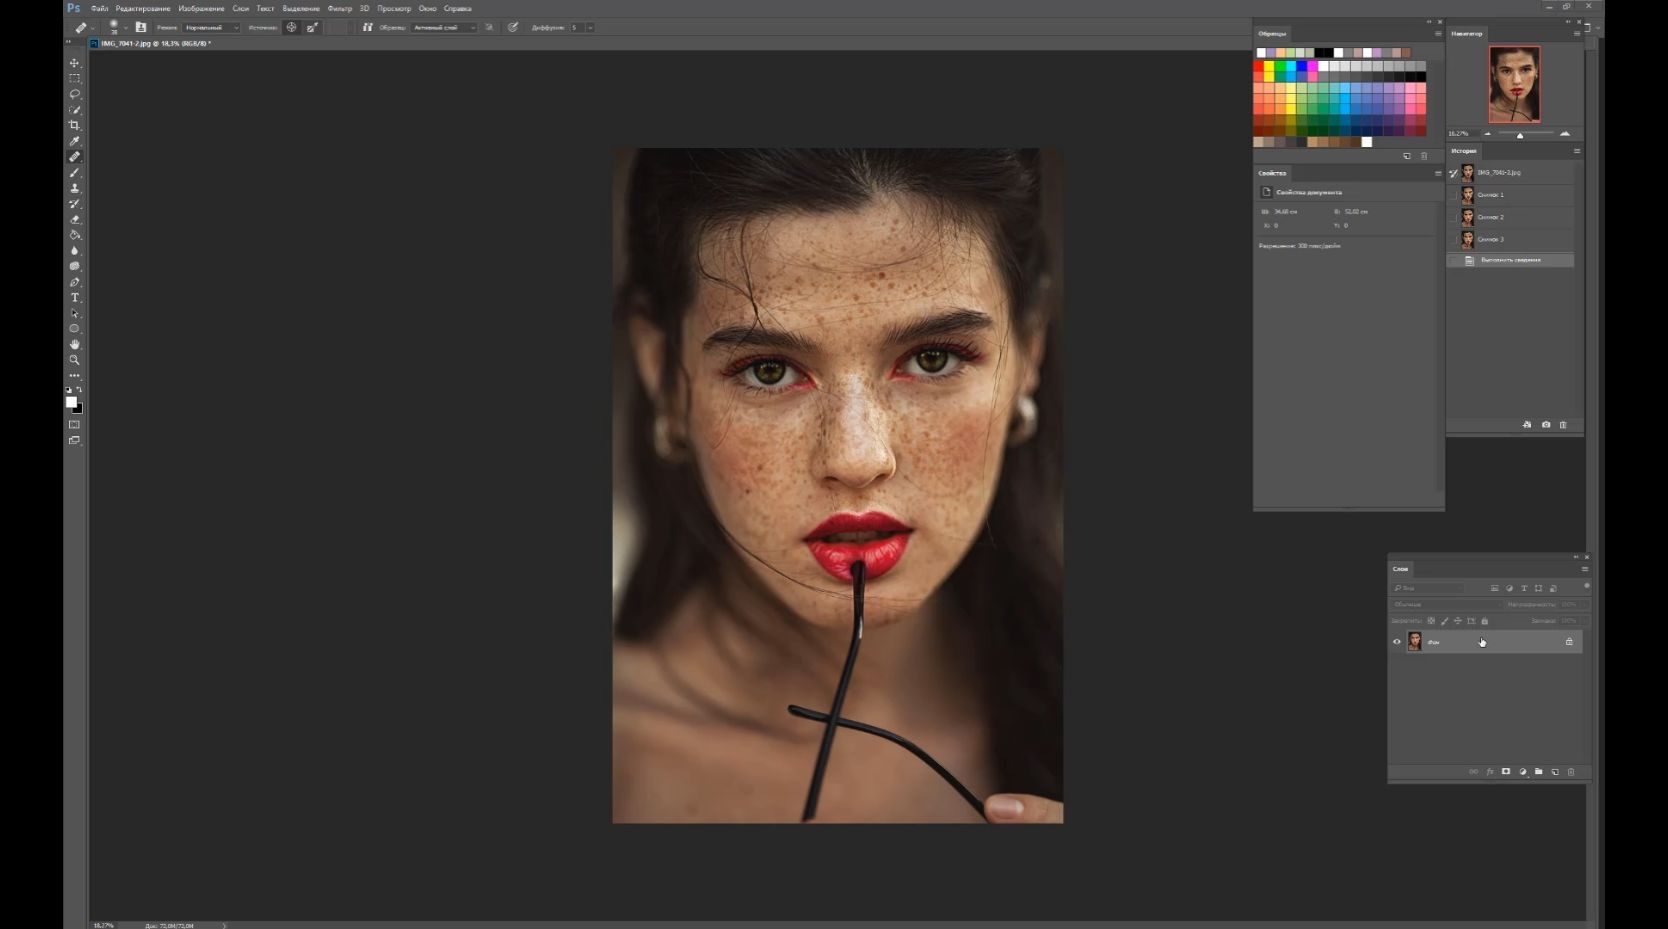Image resolution: width=1668 pixels, height=929 pixels.
Task: Select the Pen tool
Action: [x=74, y=282]
